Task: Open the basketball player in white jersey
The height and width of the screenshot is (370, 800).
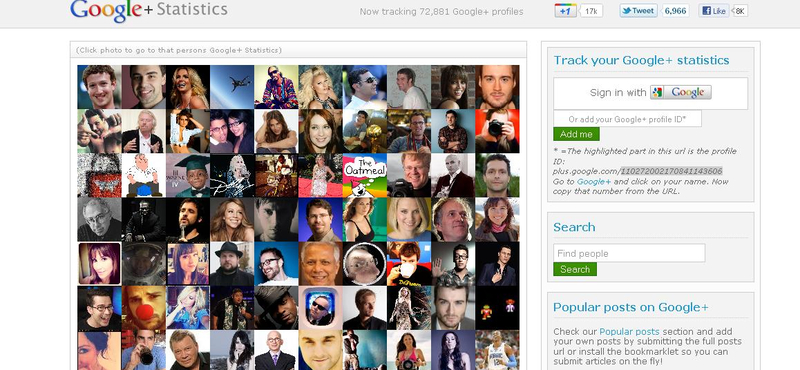Action: point(497,350)
